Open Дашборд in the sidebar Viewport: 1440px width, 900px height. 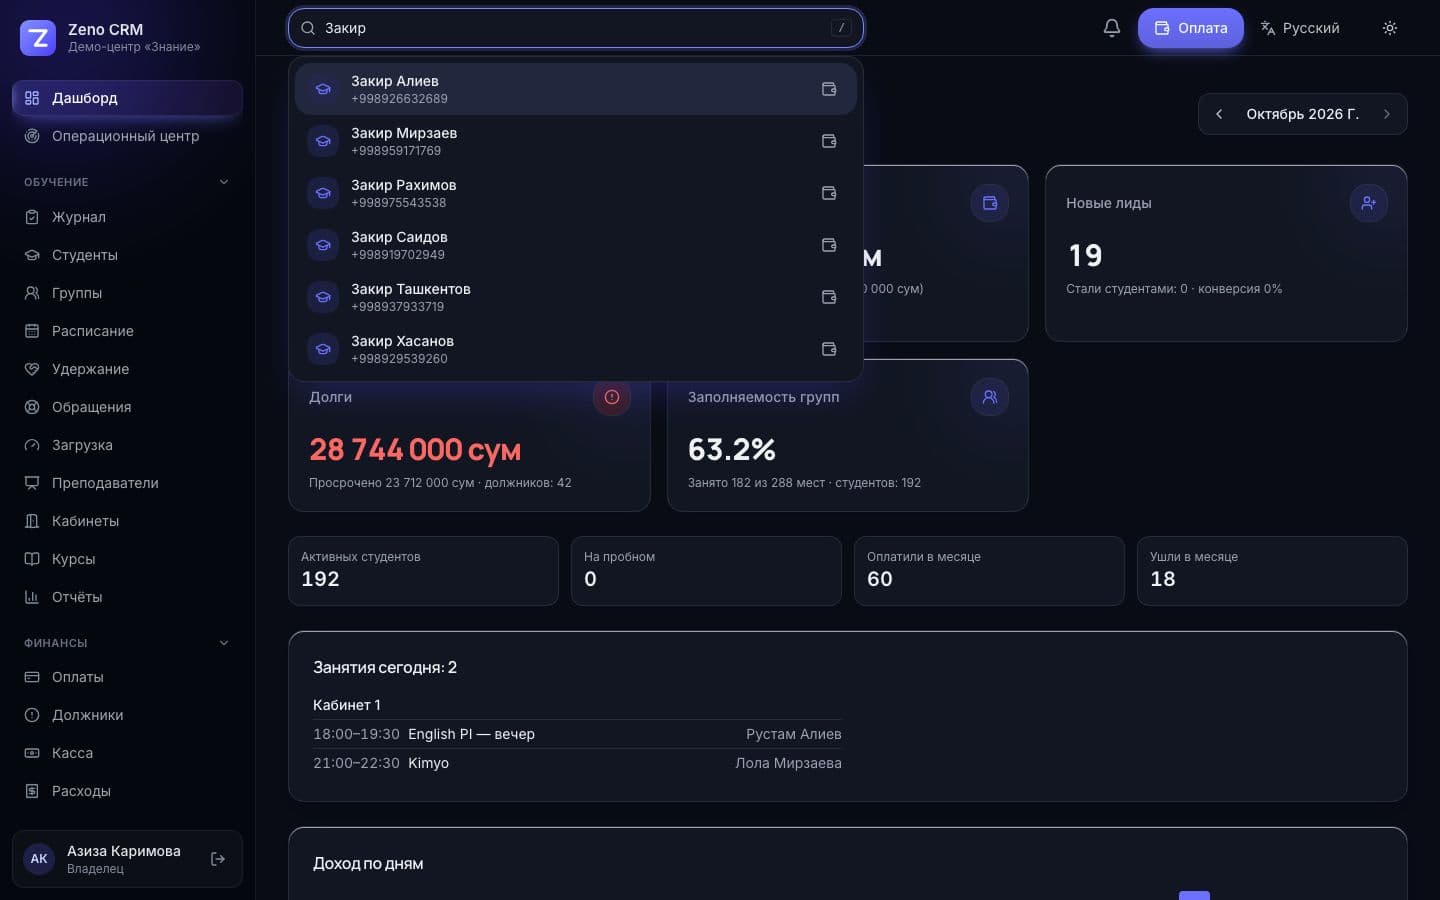[x=127, y=98]
